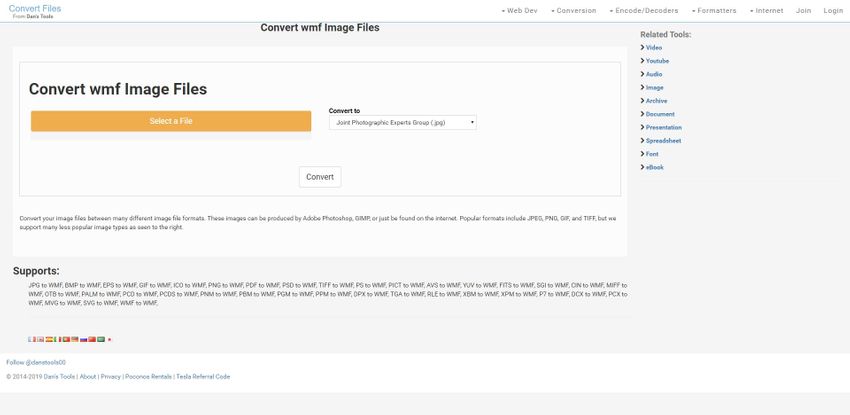Pick the Chinese flag language icon
Image resolution: width=850 pixels, height=415 pixels.
(x=92, y=340)
